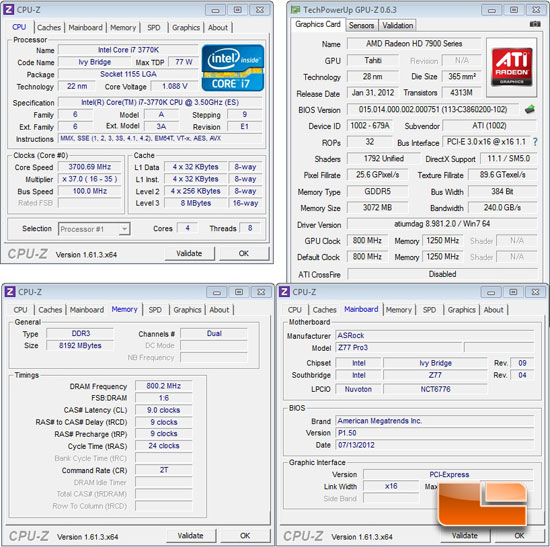This screenshot has height=547, width=550.
Task: Click Validate in Memory CPU-Z window
Action: click(190, 536)
